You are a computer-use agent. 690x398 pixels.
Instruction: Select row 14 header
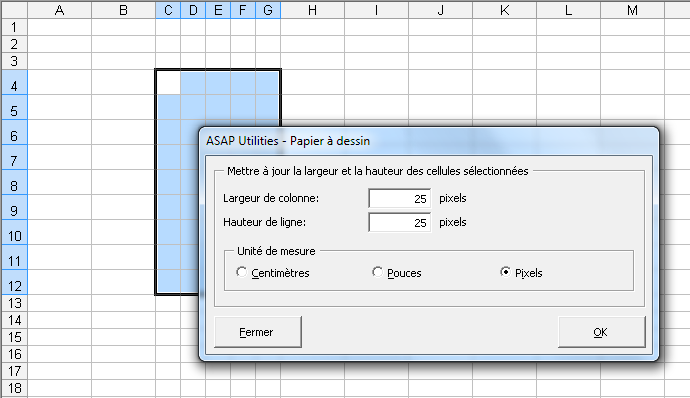[x=15, y=321]
